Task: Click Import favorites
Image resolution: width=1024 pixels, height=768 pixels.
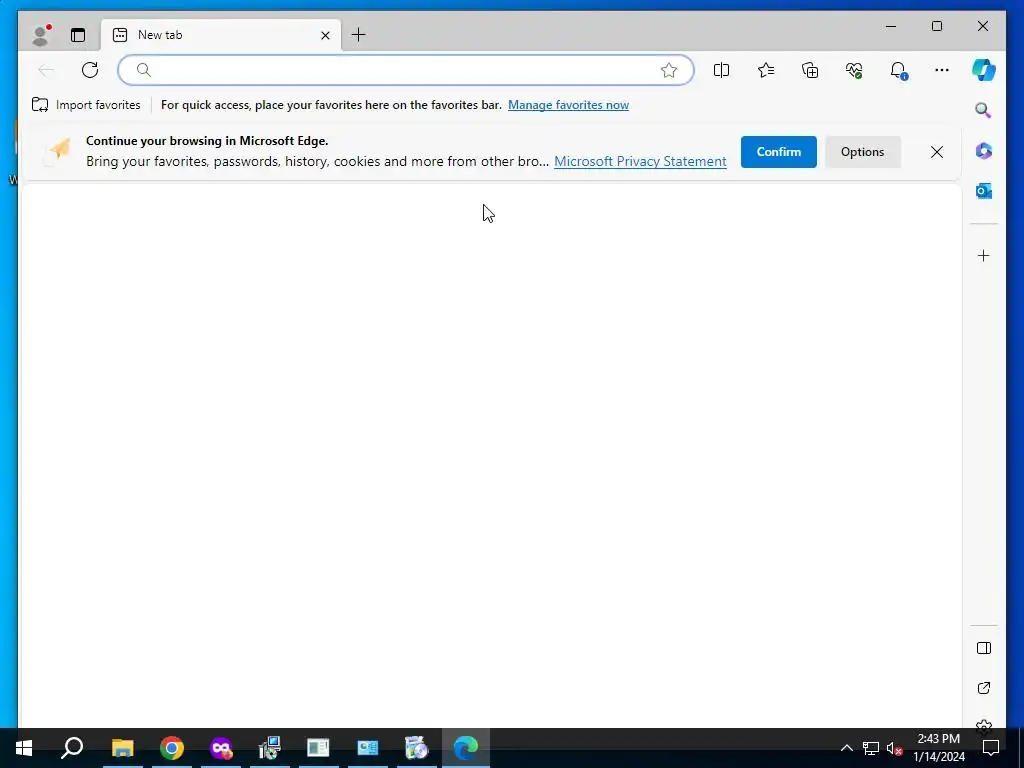Action: pyautogui.click(x=86, y=105)
